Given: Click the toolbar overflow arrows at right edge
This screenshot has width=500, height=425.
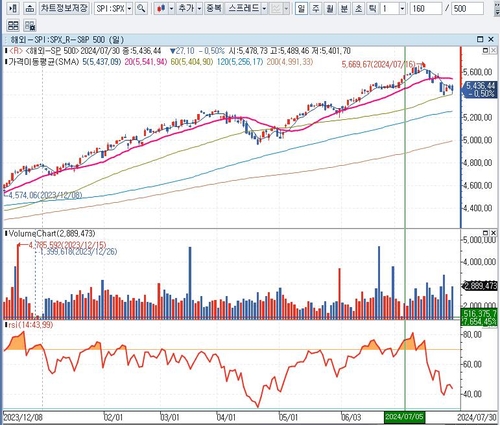Looking at the screenshot, I should coord(497,9).
